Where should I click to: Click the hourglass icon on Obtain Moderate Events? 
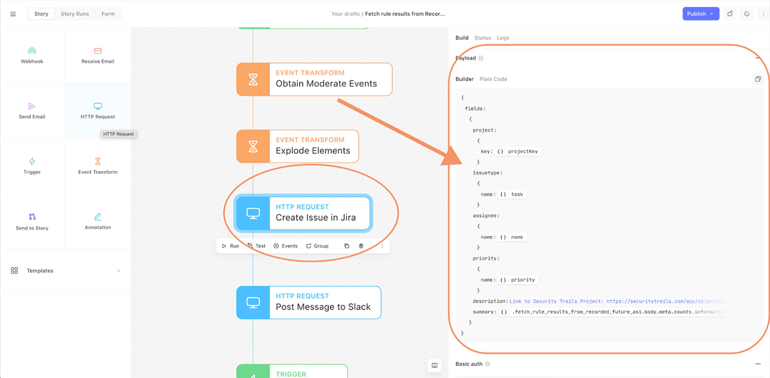click(x=253, y=79)
